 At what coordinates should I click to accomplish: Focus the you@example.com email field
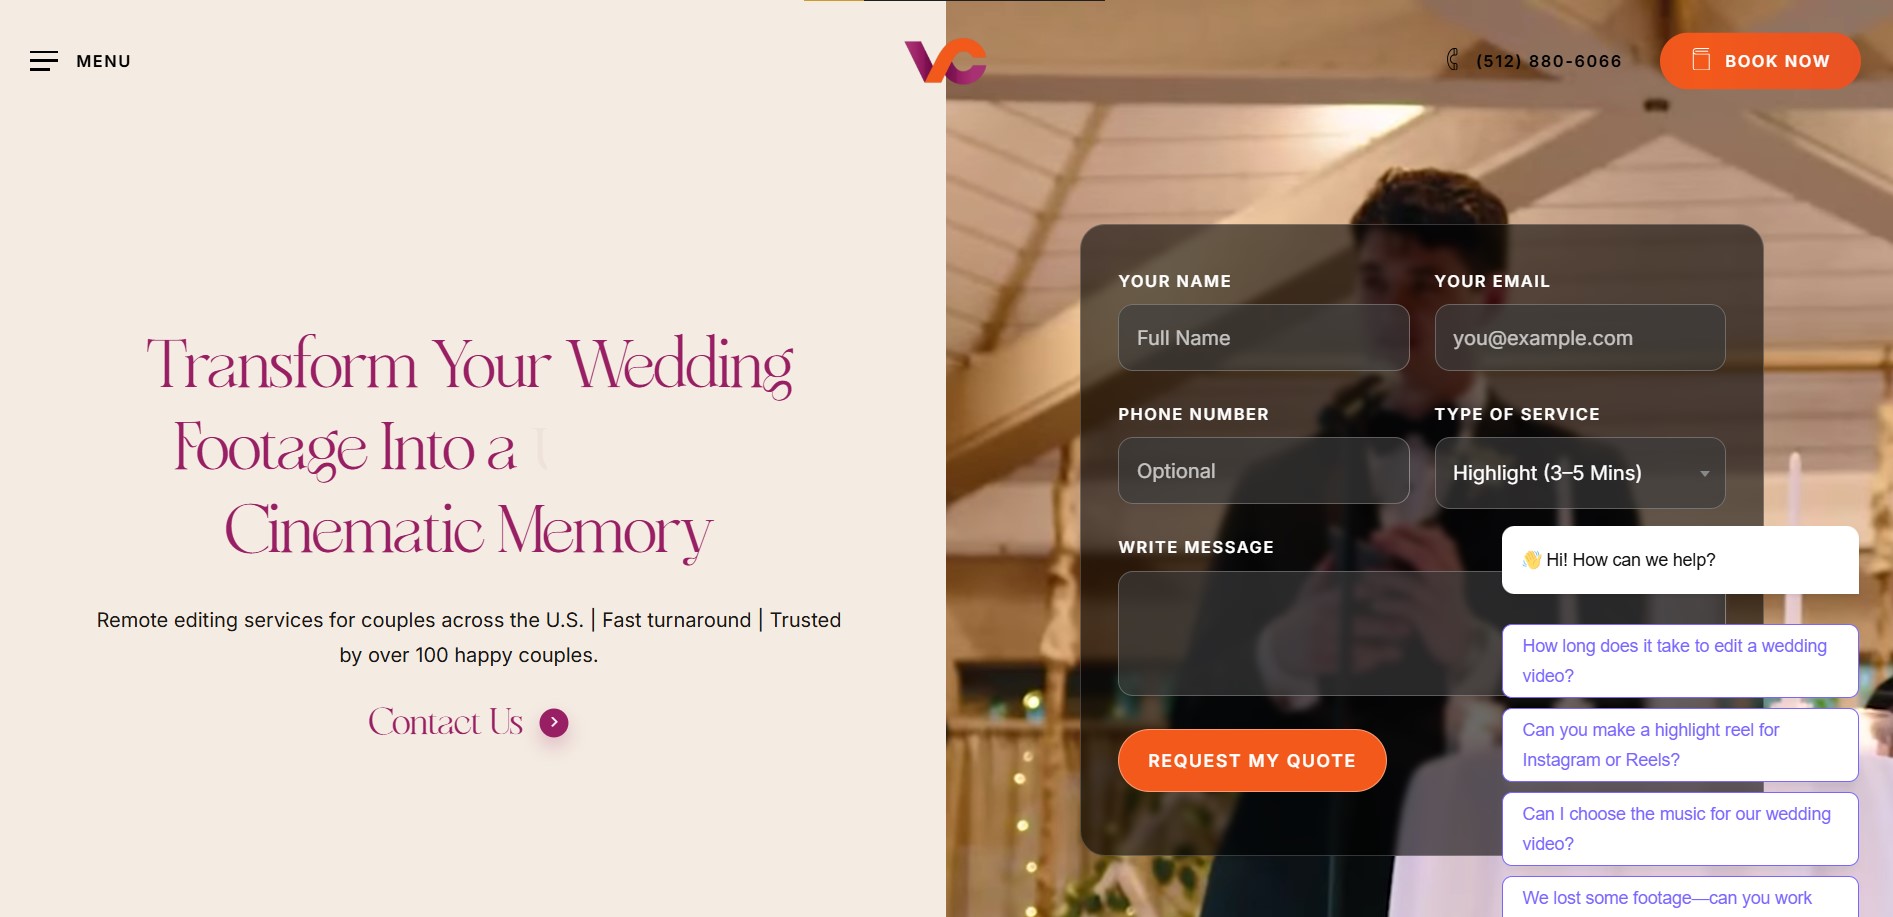1580,338
